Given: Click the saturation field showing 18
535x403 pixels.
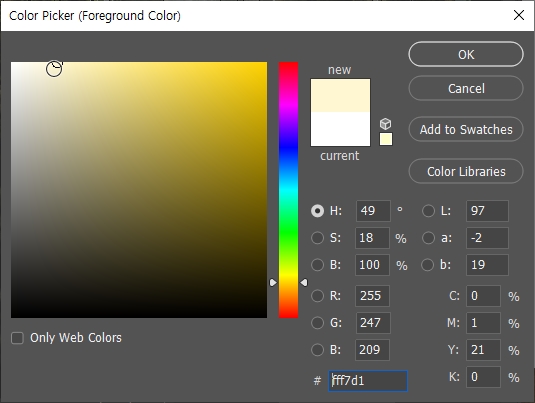Looking at the screenshot, I should pos(372,238).
